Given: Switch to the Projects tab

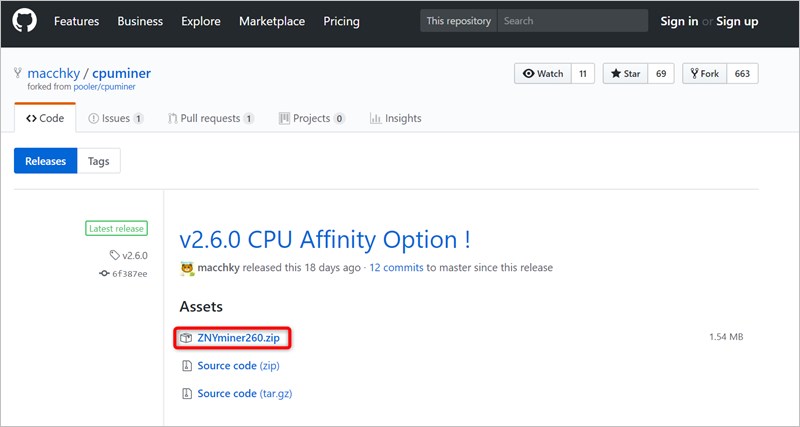Looking at the screenshot, I should 312,118.
